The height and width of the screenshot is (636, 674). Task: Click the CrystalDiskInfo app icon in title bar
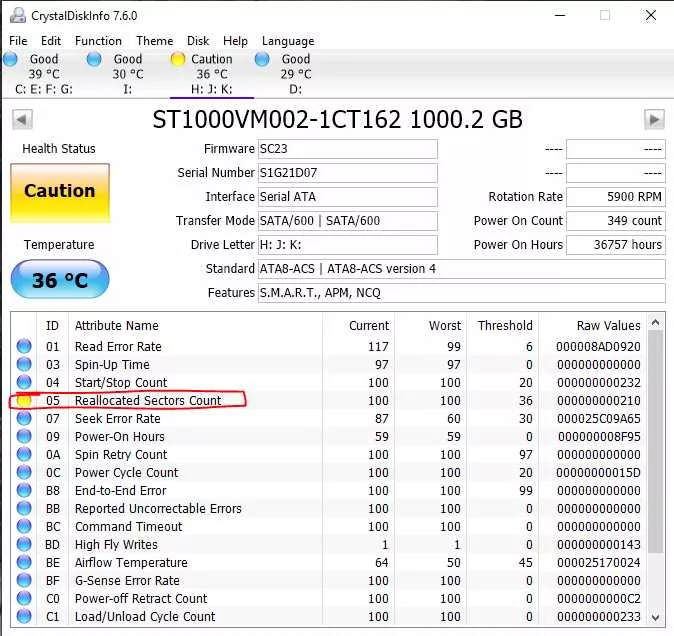click(18, 15)
